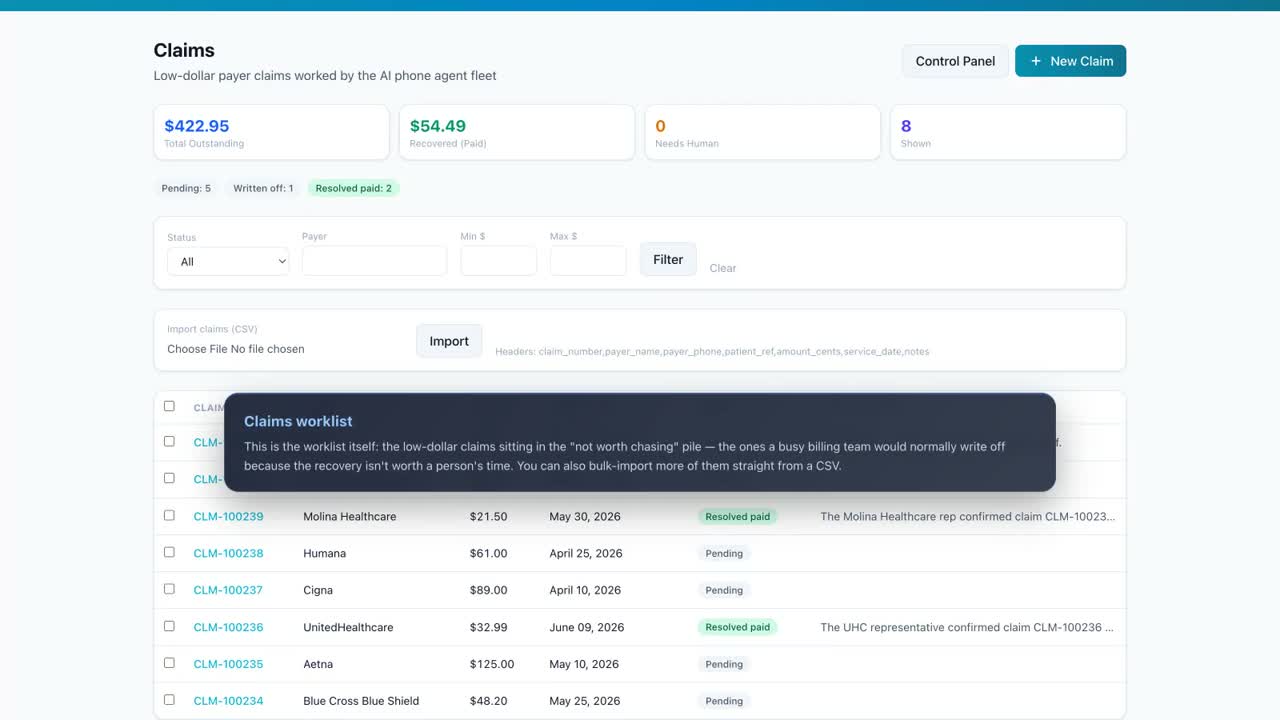Click the Shown count card

(x=1008, y=132)
